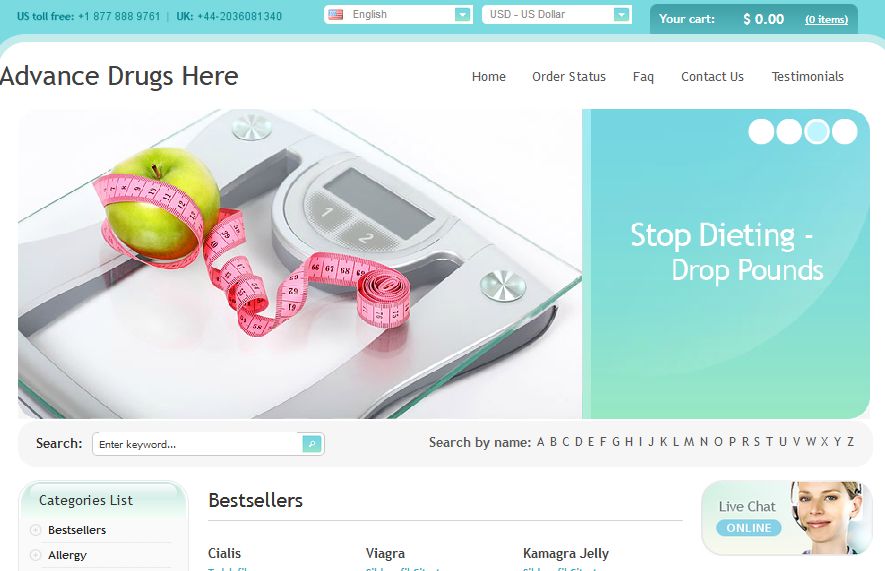Click the cart '0 items' link
Viewport: 885px width, 571px height.
point(826,20)
